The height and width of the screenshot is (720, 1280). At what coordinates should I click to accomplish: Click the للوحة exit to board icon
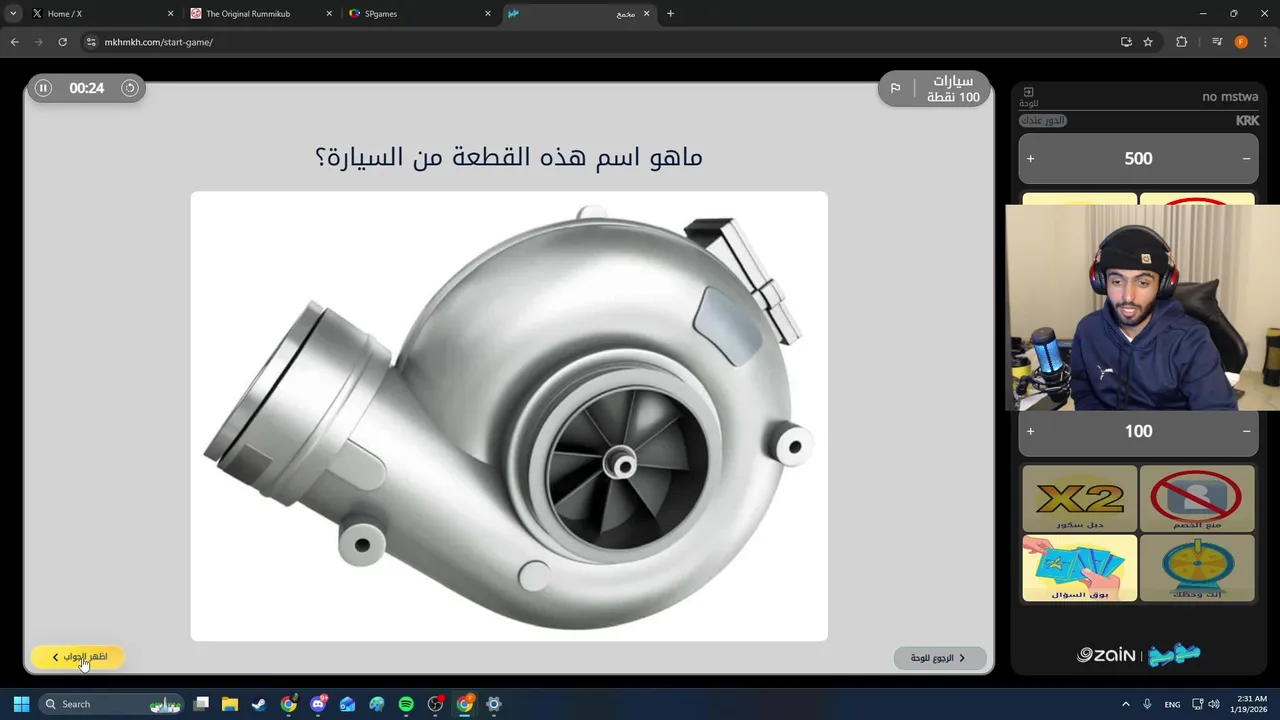tap(1028, 96)
